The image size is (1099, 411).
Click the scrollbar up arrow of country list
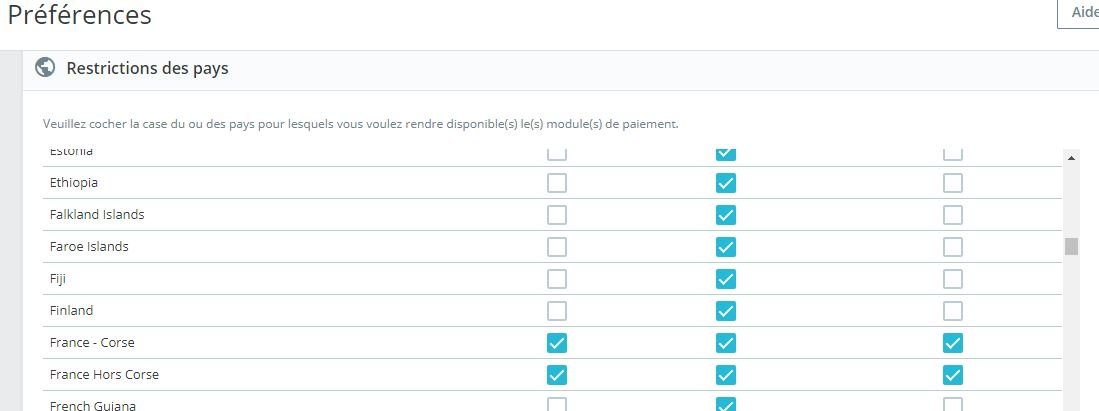pyautogui.click(x=1071, y=159)
